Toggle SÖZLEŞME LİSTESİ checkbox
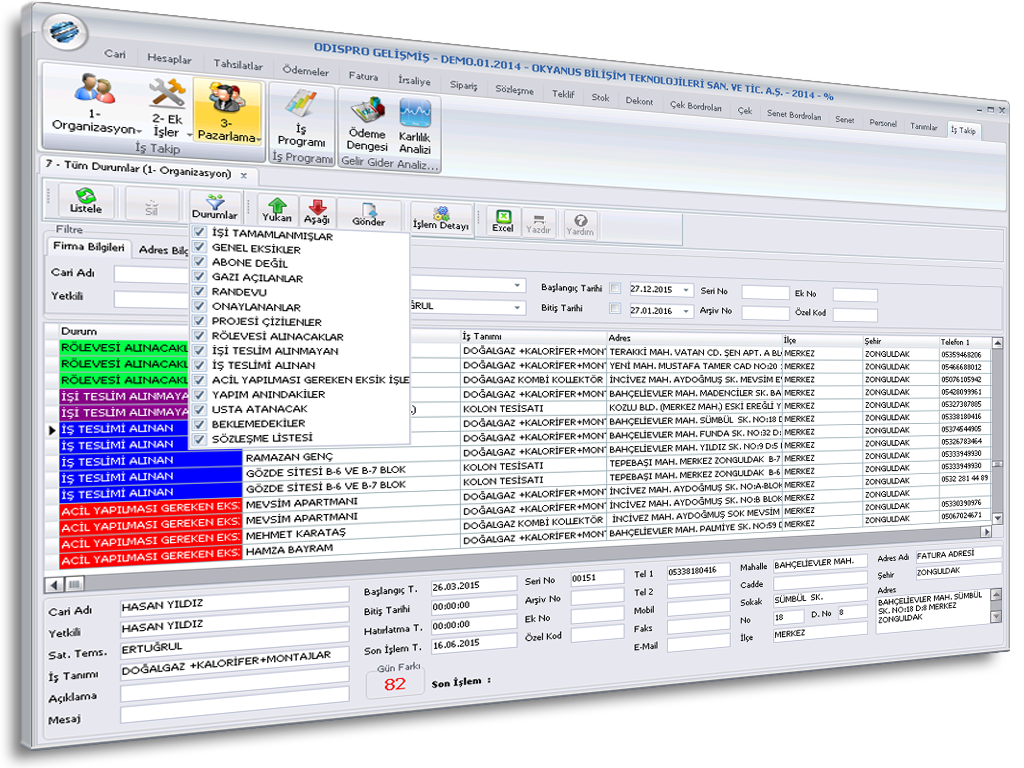 (200, 438)
